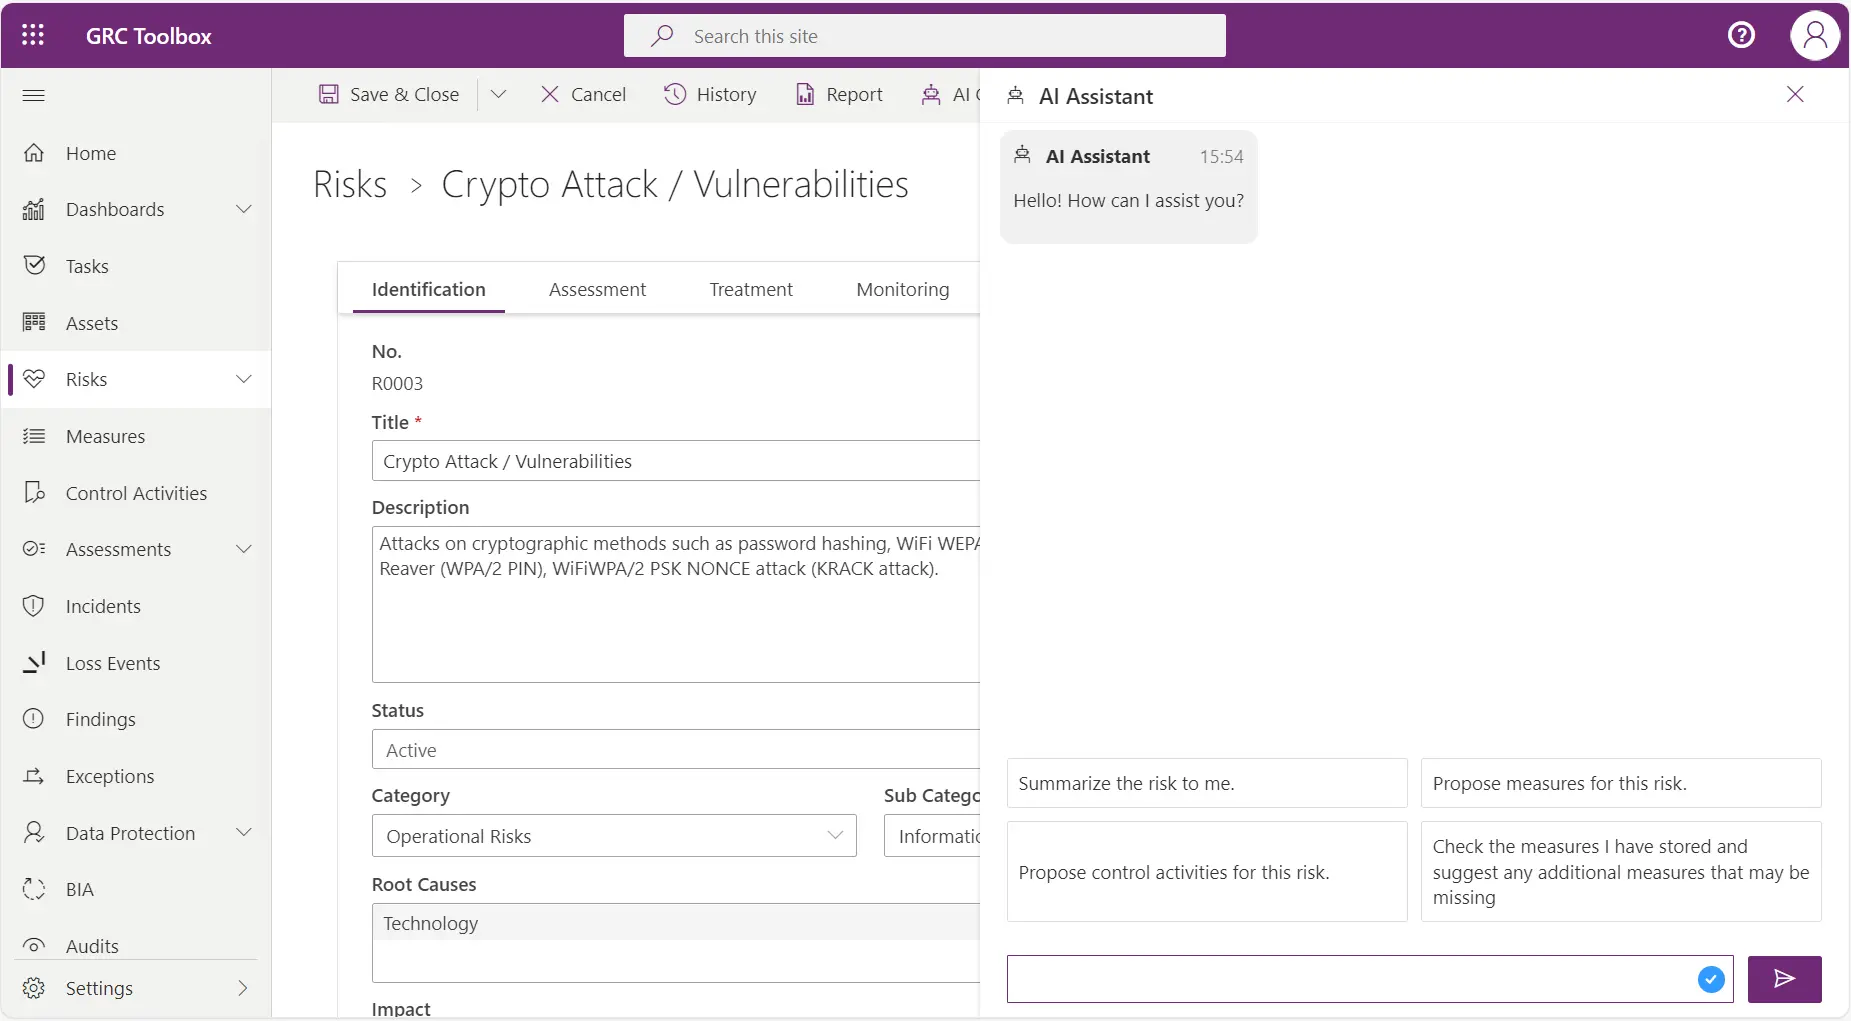Screen dimensions: 1851x1021
Task: Send the AI Assistant message
Action: tap(1784, 978)
